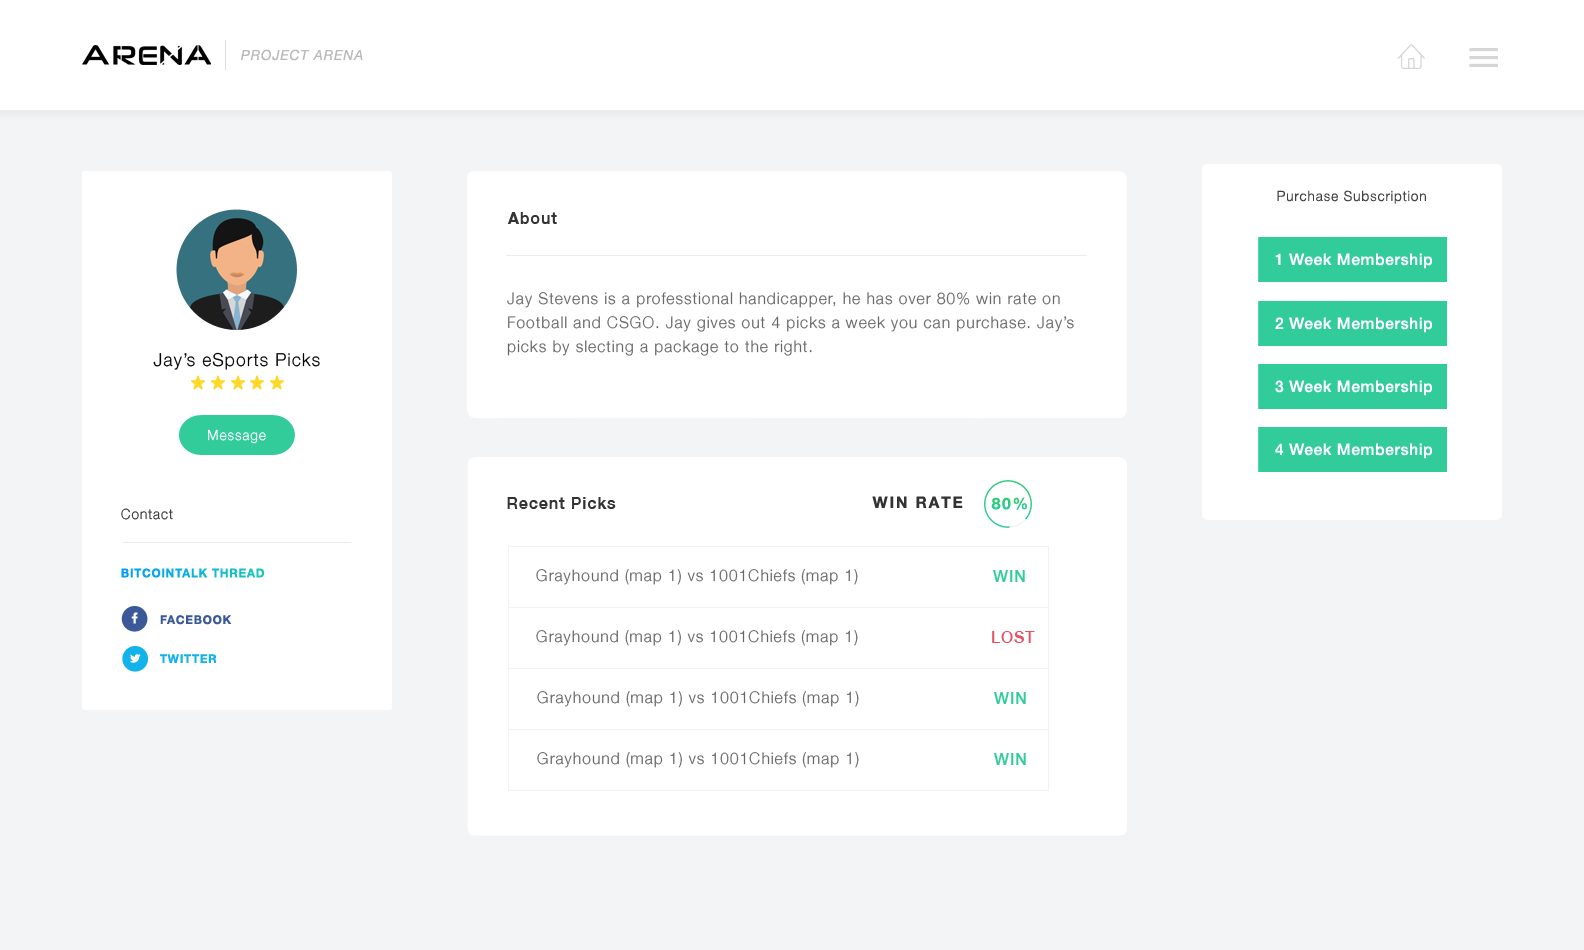Open the BITCOINTALK THREAD link
Image resolution: width=1584 pixels, height=950 pixels.
tap(193, 573)
